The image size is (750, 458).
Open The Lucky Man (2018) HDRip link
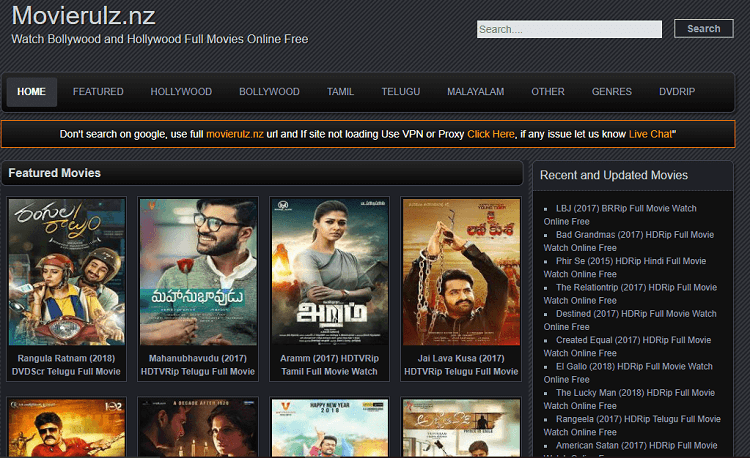pos(629,399)
